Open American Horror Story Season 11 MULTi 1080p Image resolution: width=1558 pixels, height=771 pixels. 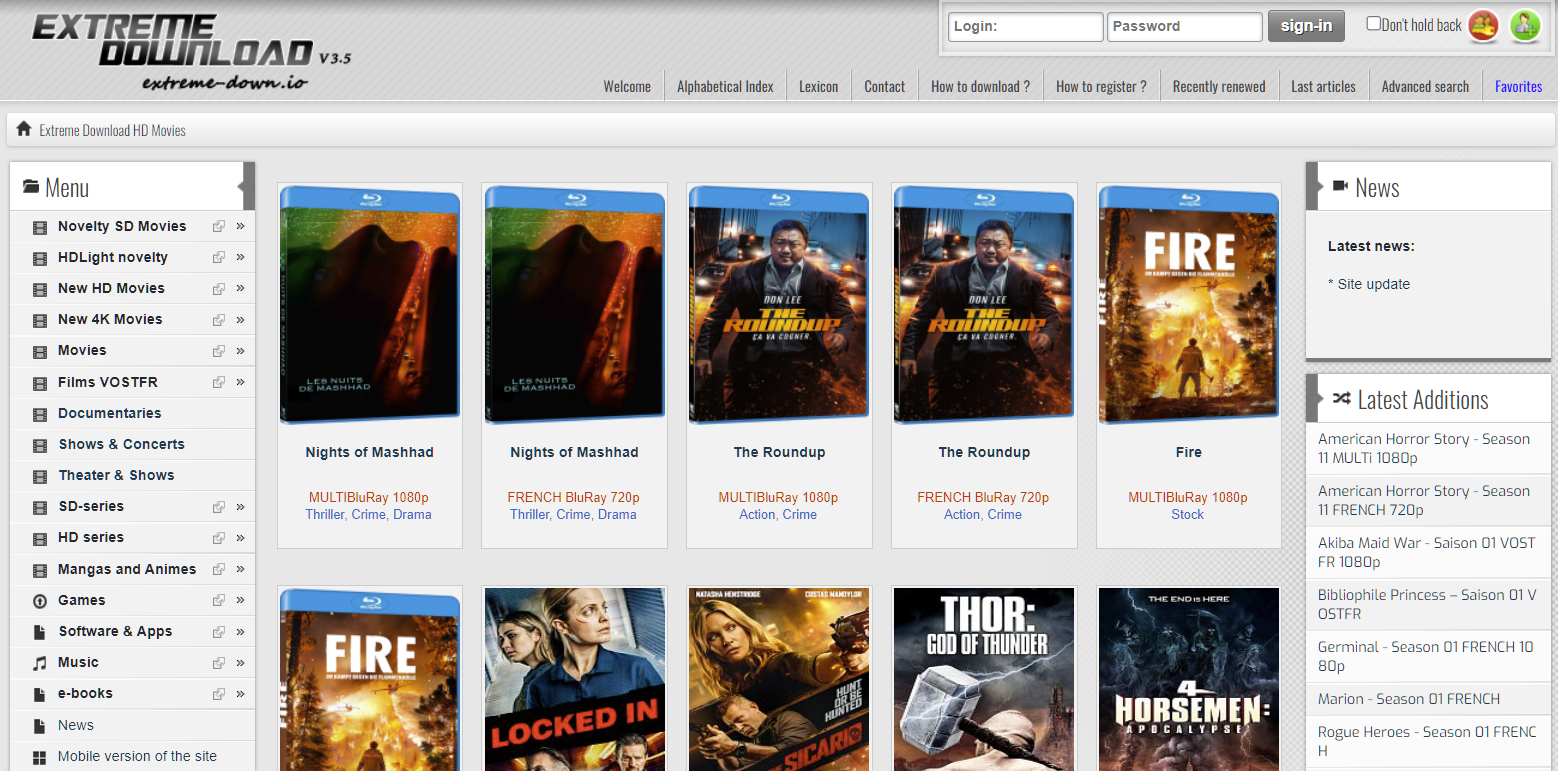[x=1424, y=448]
